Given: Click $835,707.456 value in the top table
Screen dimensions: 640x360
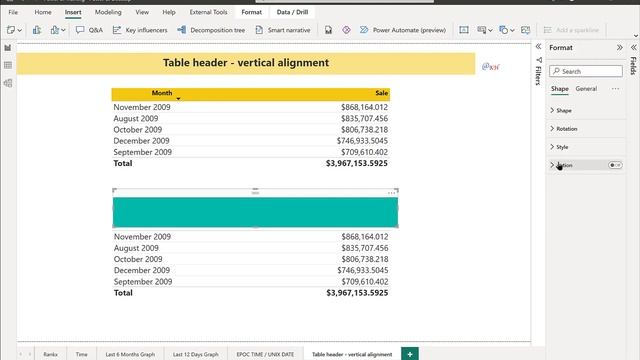Looking at the screenshot, I should click(364, 118).
